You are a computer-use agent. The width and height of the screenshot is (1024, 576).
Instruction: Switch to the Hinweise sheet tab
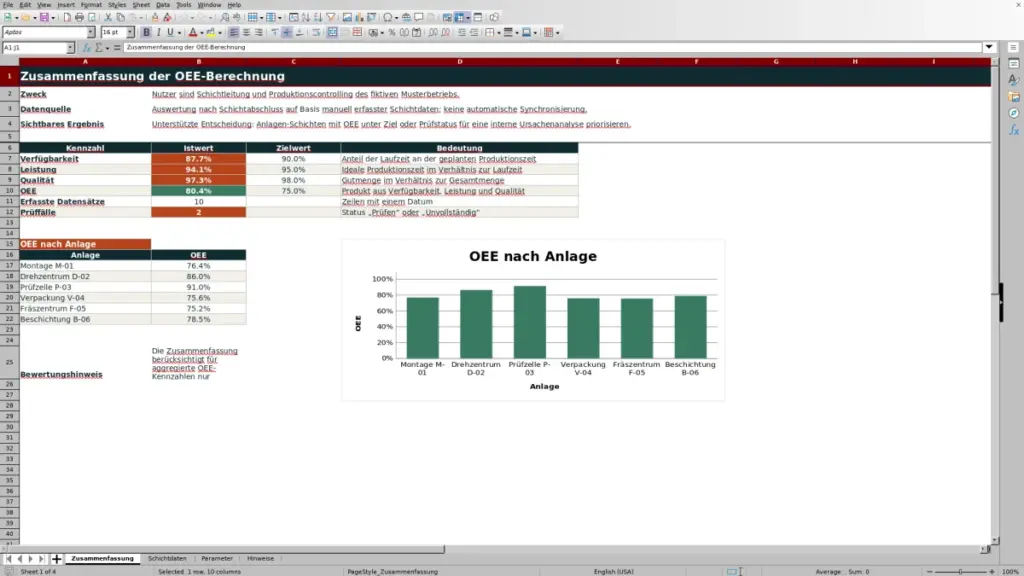tap(261, 559)
